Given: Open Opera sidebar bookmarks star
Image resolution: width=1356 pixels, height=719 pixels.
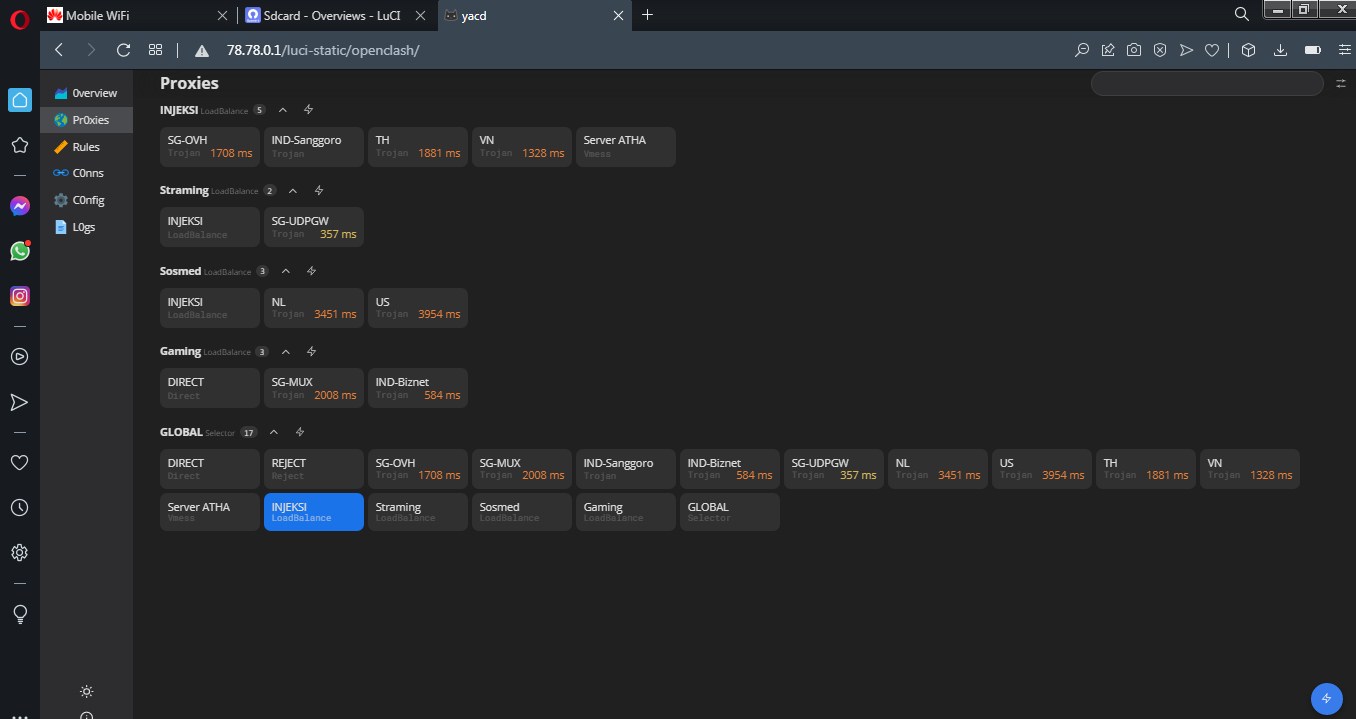Looking at the screenshot, I should coord(19,146).
